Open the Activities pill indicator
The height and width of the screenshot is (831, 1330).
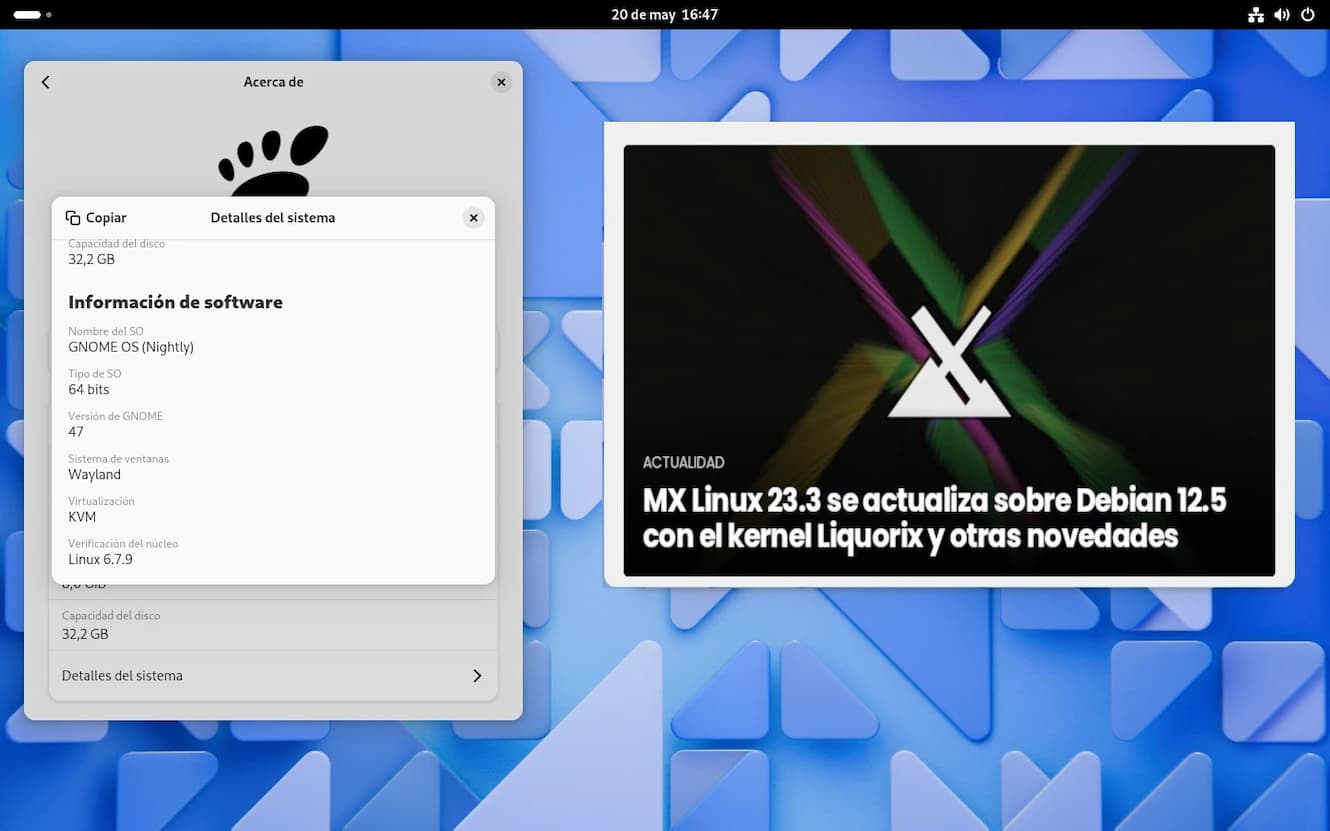(28, 15)
